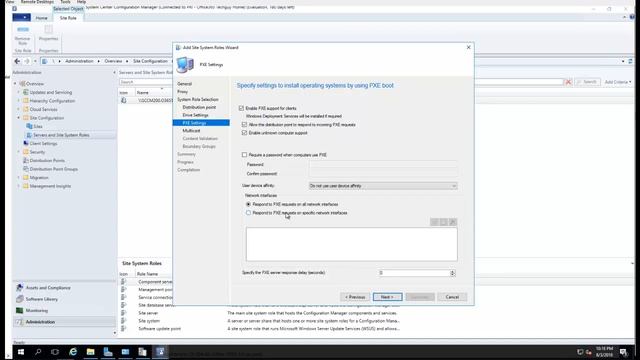Screen dimensions: 640x360
Task: Click the Software Library workspace icon
Action: pos(19,299)
